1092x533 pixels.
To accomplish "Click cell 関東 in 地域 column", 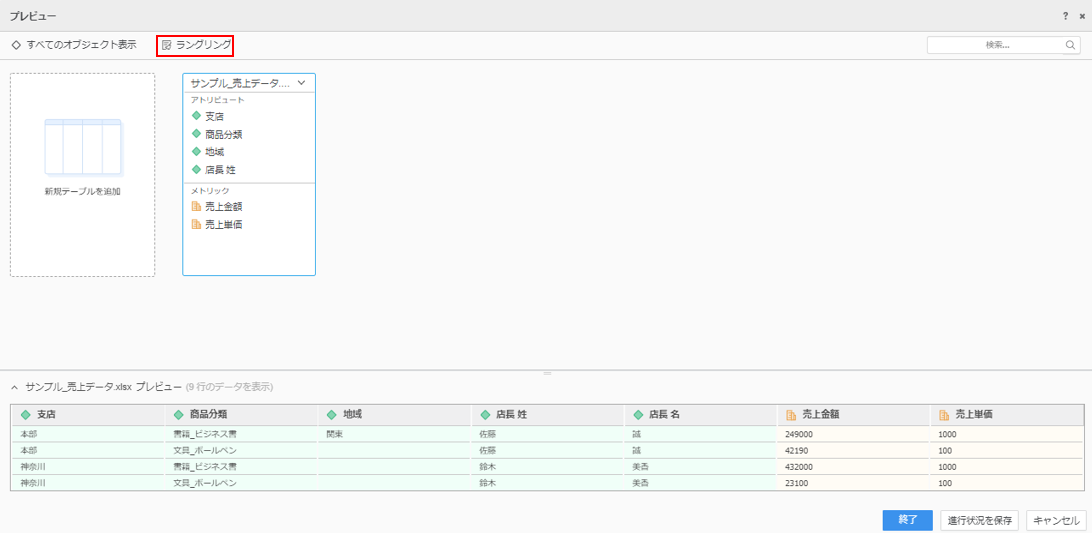I will click(394, 434).
